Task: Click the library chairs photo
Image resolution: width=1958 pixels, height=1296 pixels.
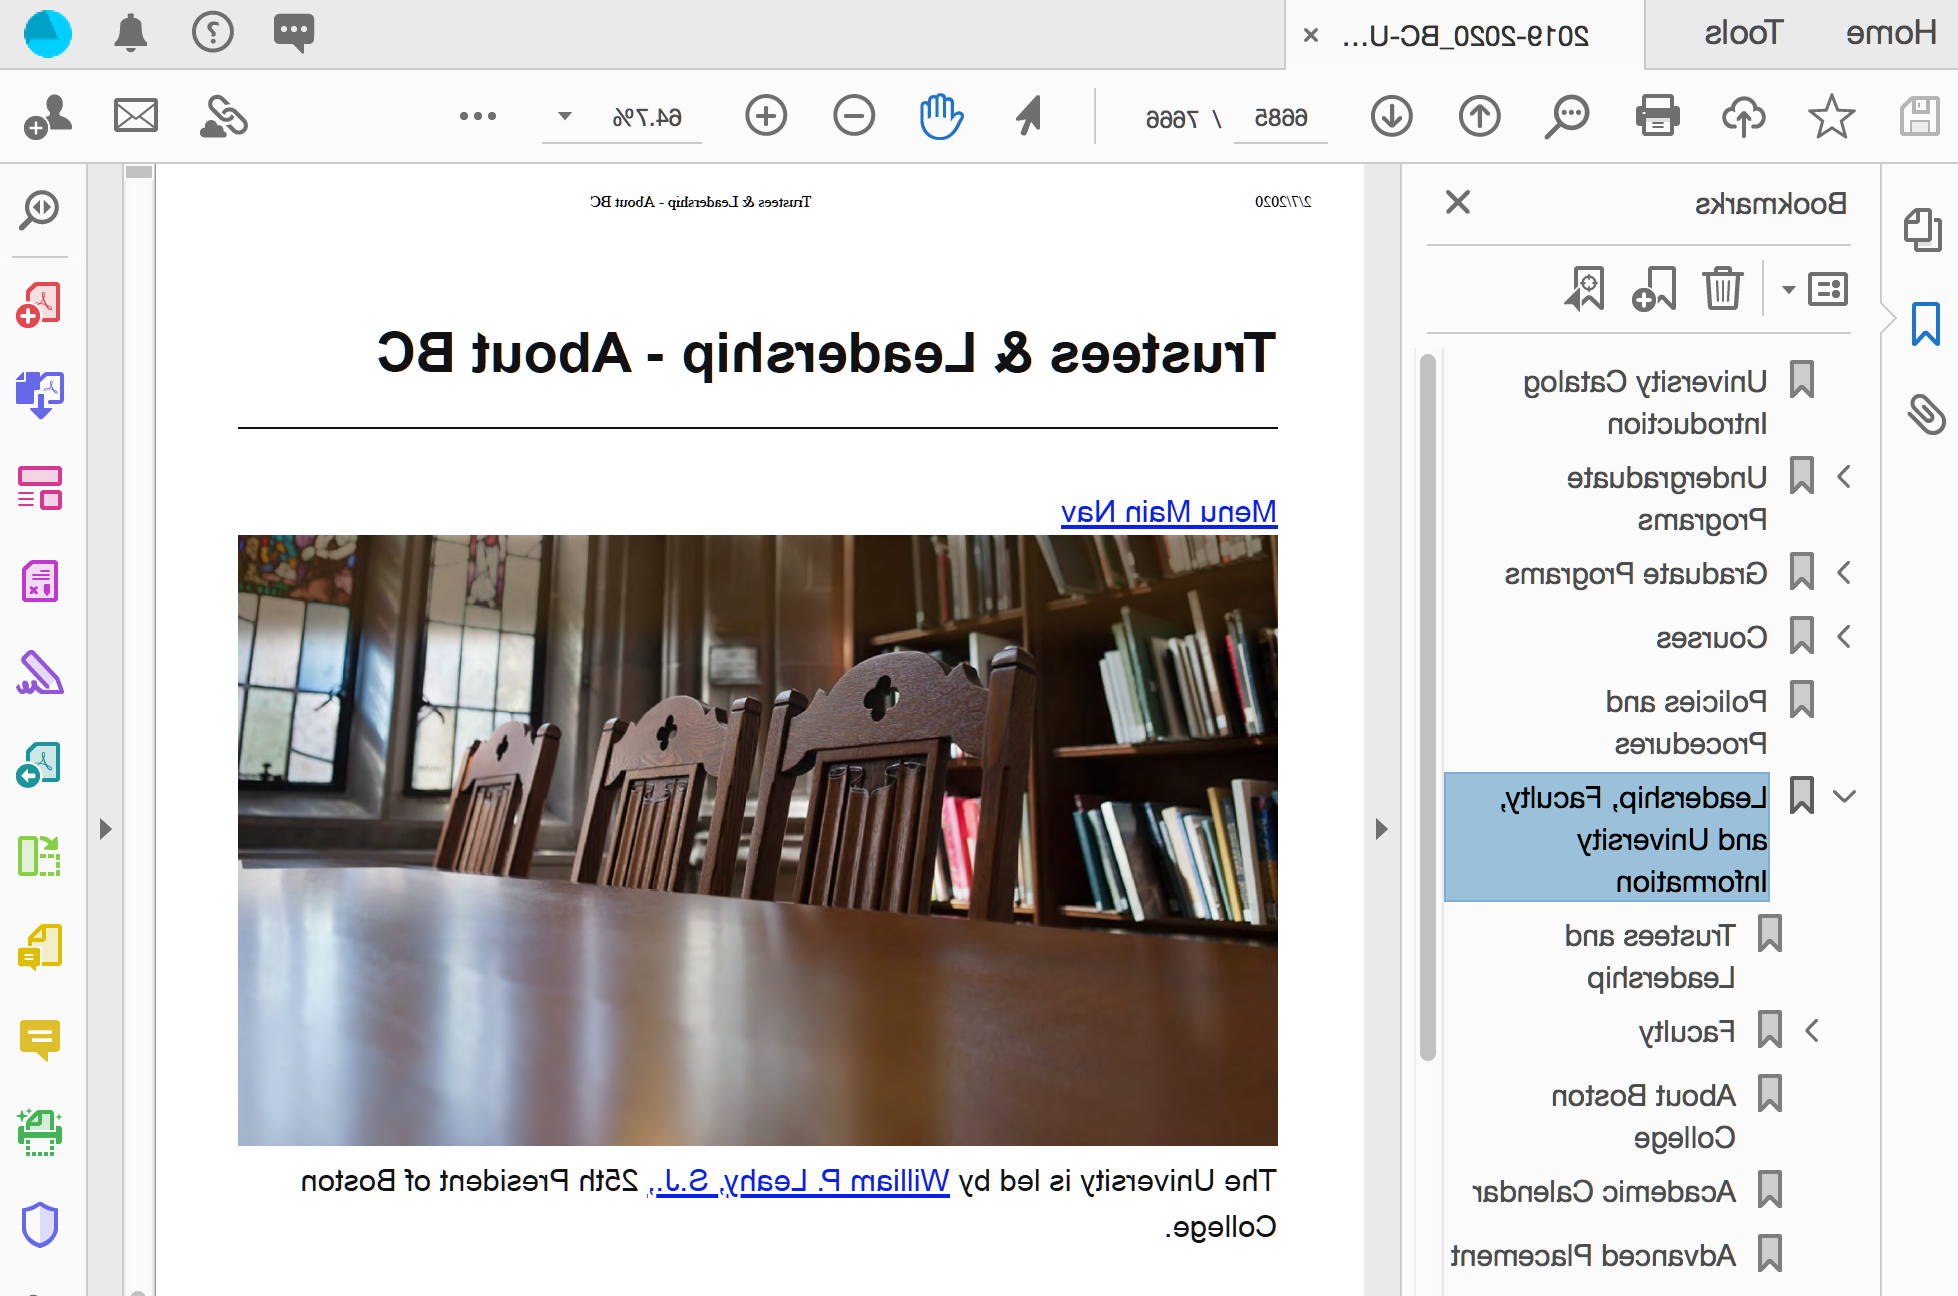Action: pos(757,840)
